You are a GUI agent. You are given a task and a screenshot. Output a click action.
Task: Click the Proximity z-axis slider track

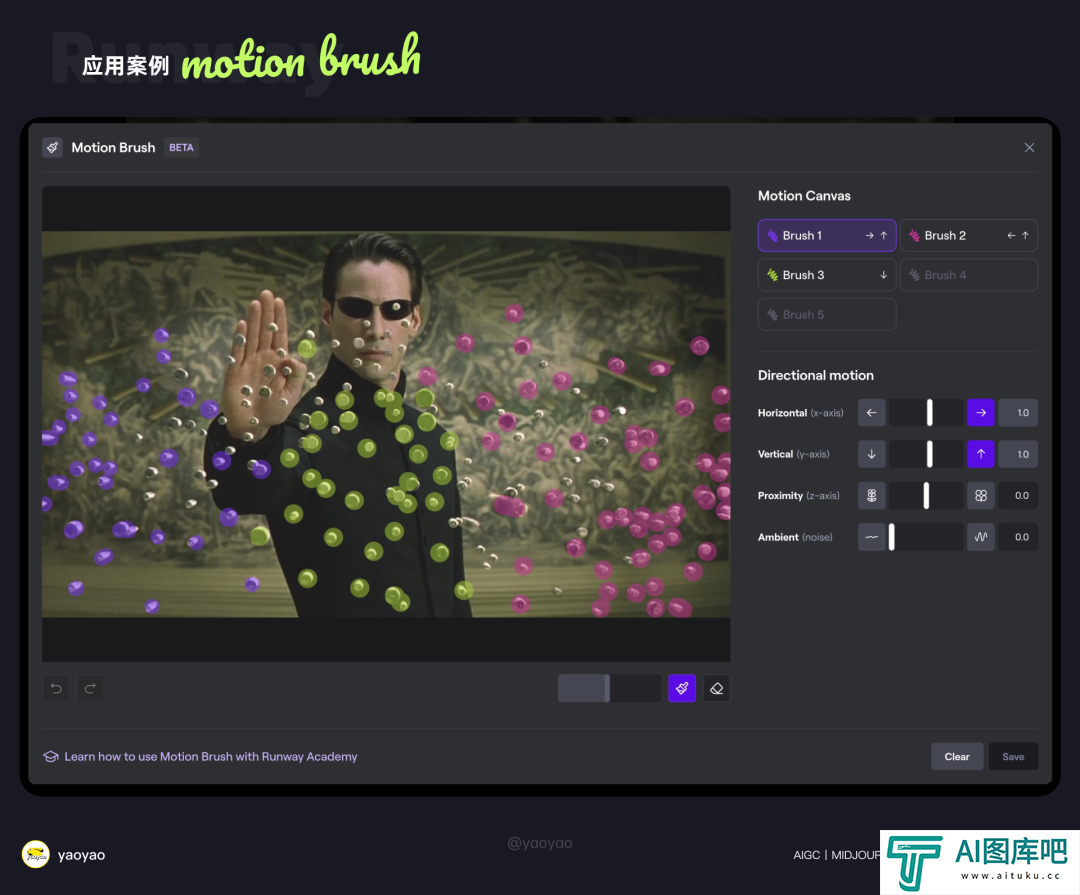[x=926, y=495]
